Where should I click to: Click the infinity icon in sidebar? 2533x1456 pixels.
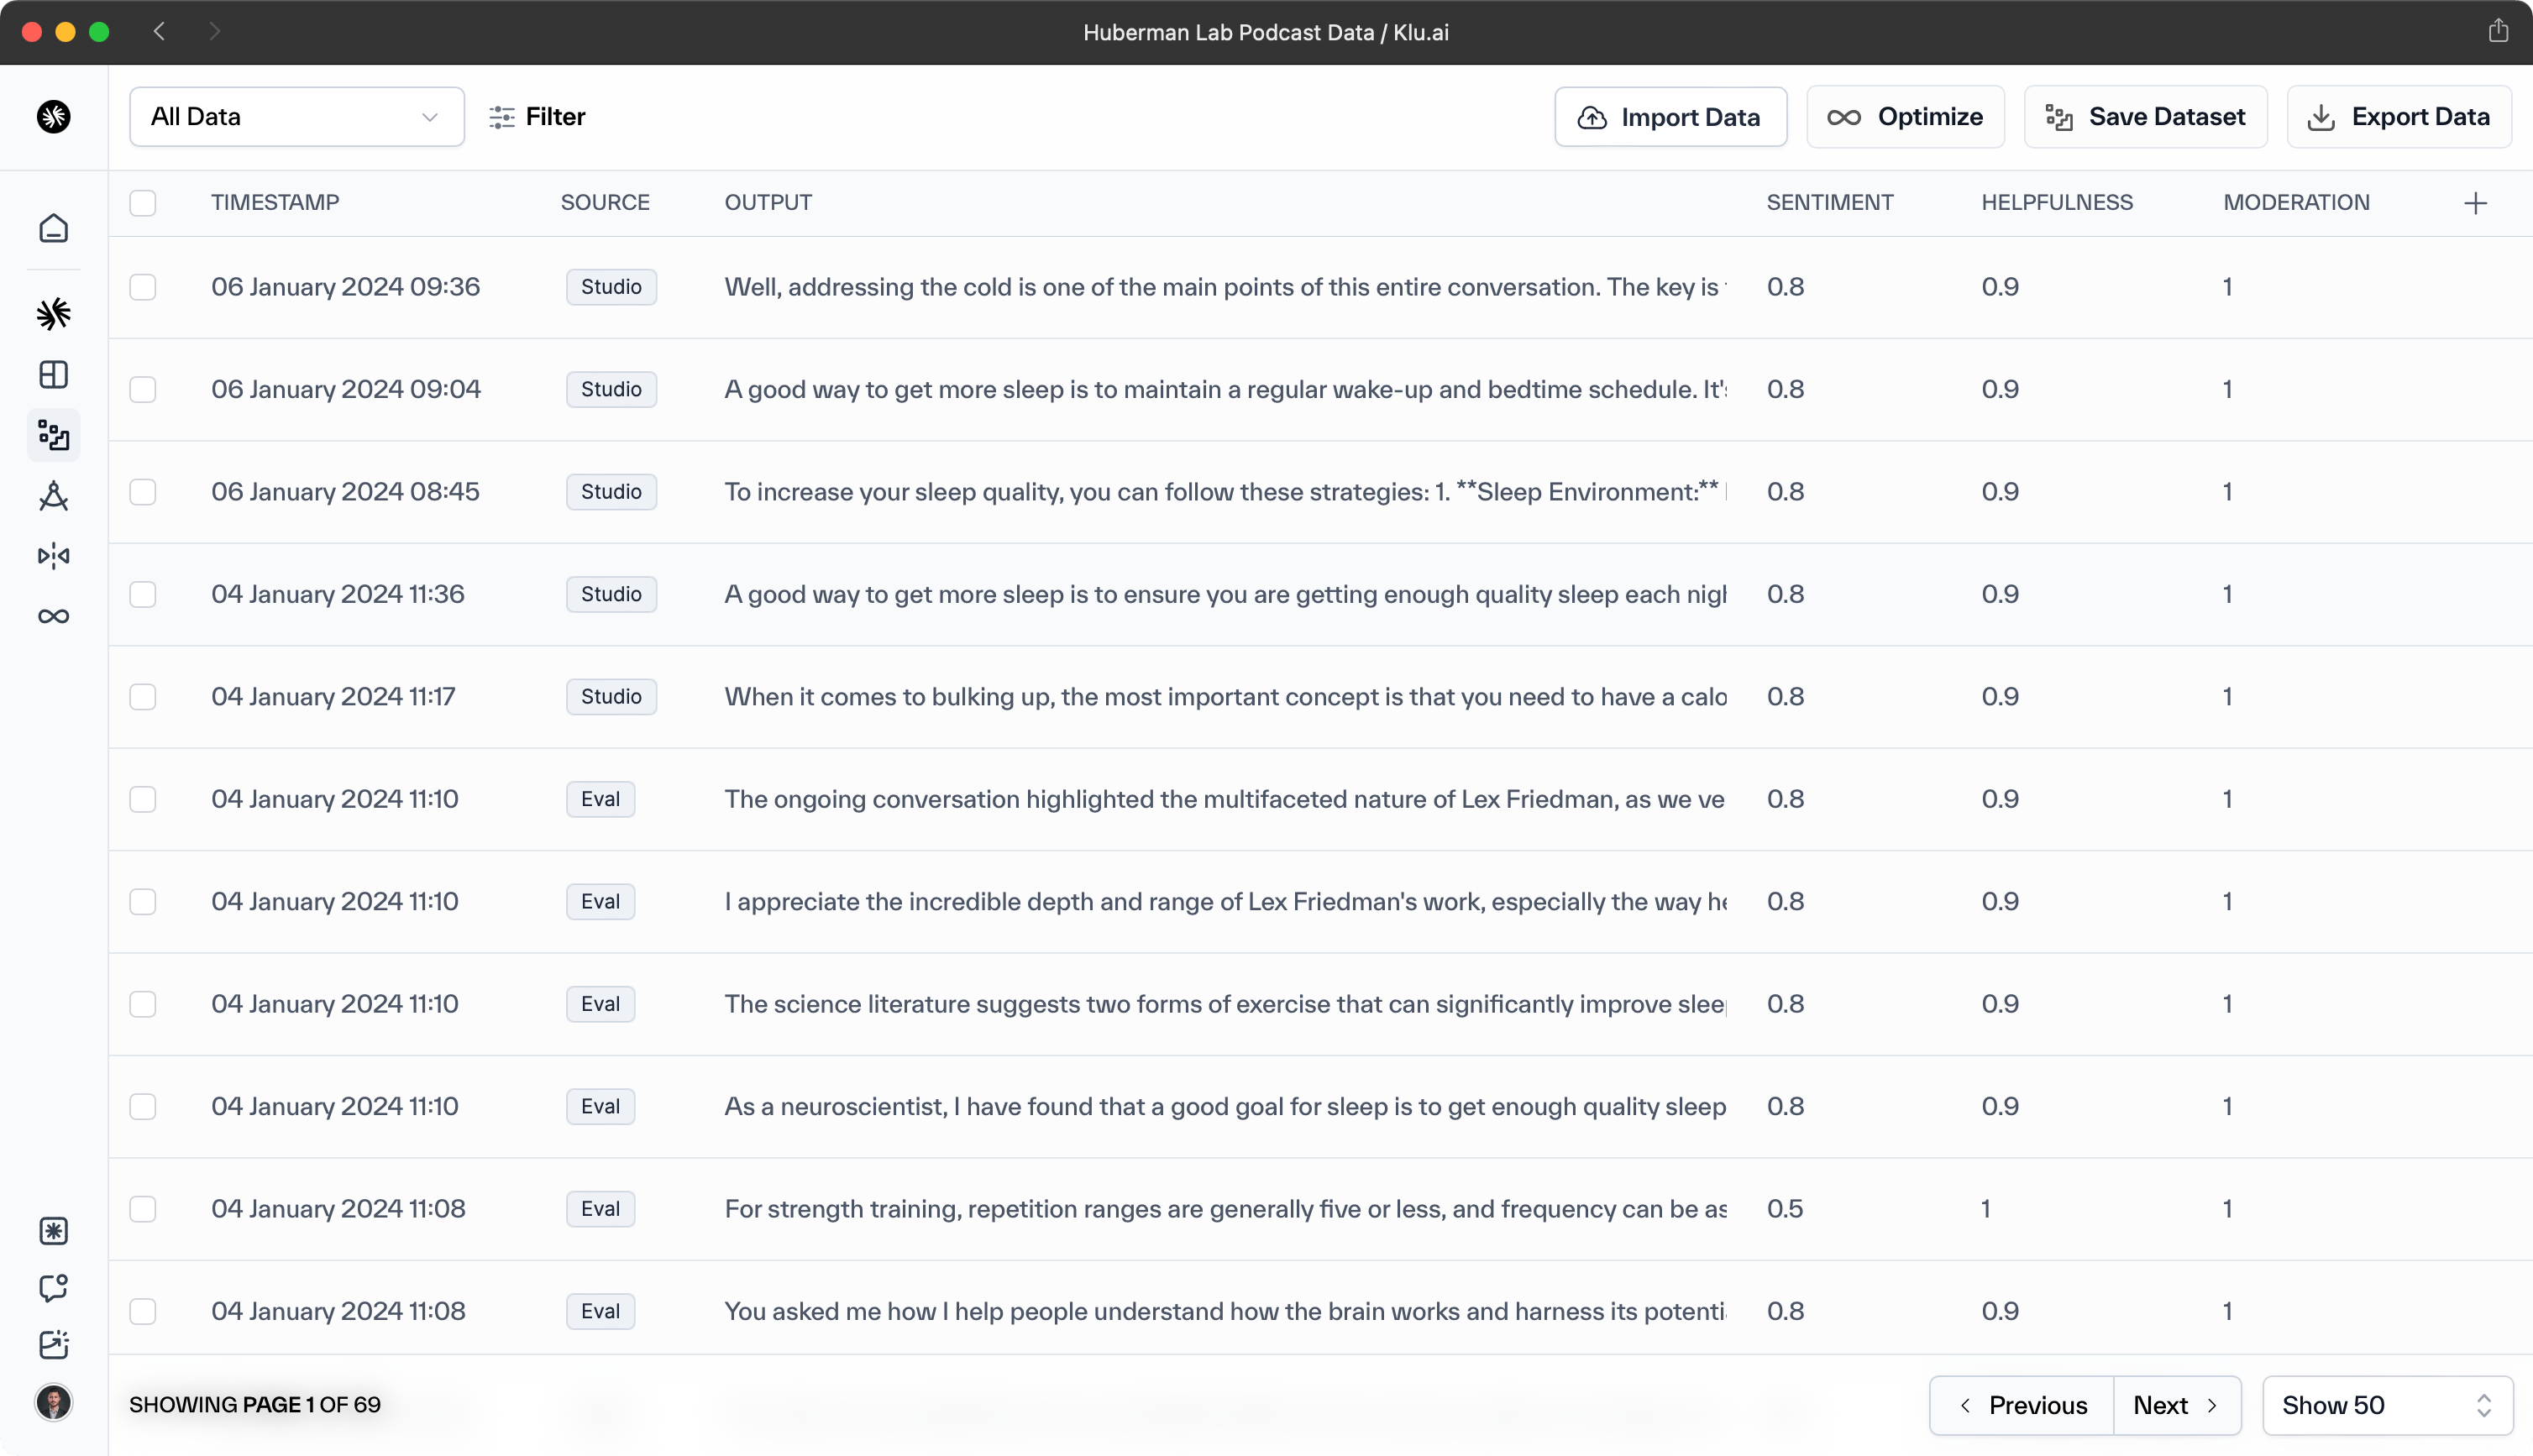pyautogui.click(x=54, y=616)
